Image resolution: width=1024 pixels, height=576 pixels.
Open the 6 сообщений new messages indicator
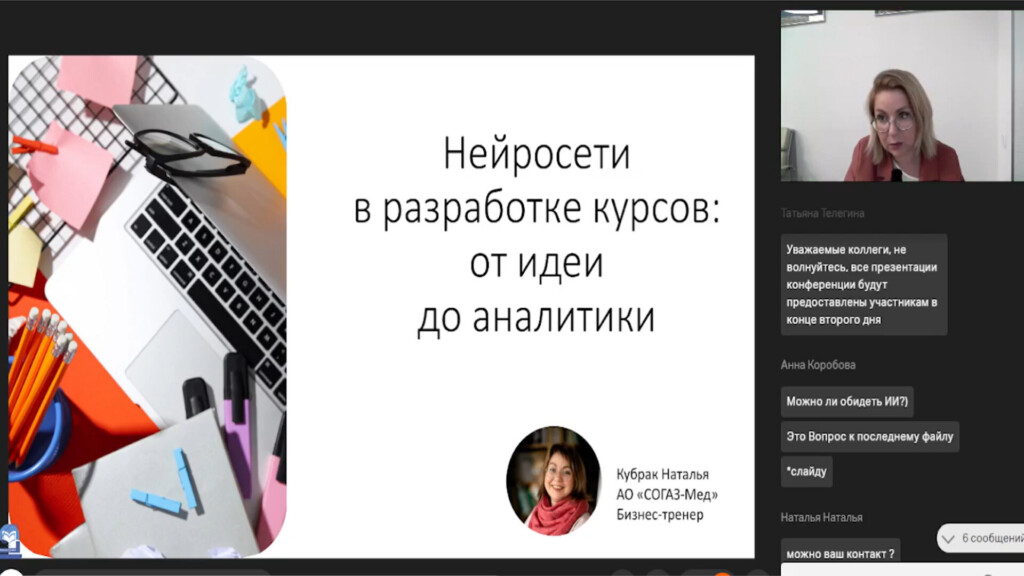coord(980,538)
